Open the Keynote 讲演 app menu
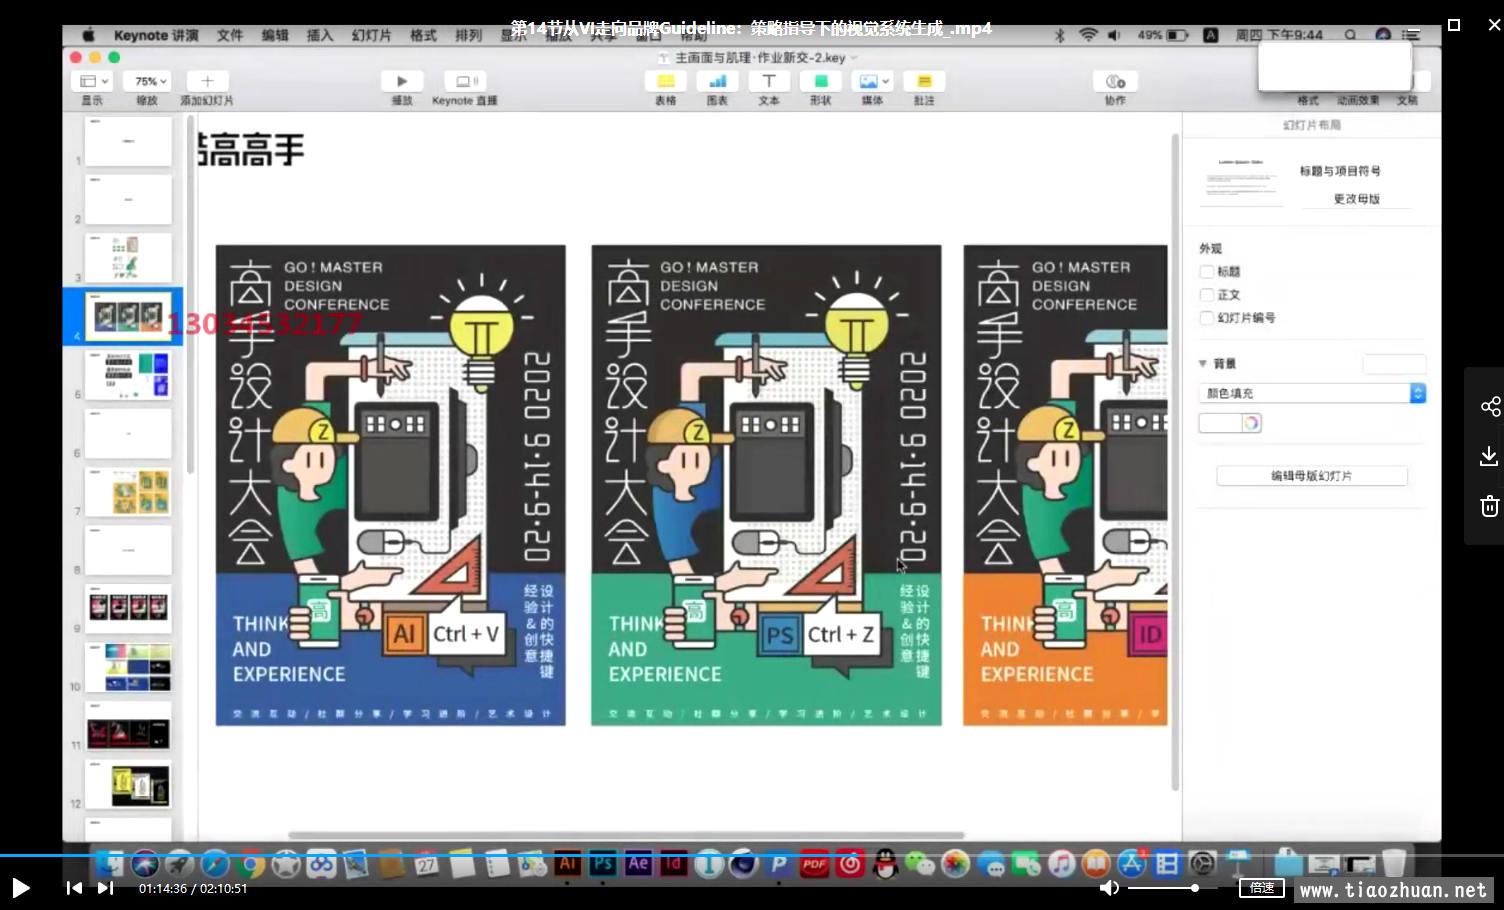The image size is (1504, 910). pyautogui.click(x=156, y=35)
